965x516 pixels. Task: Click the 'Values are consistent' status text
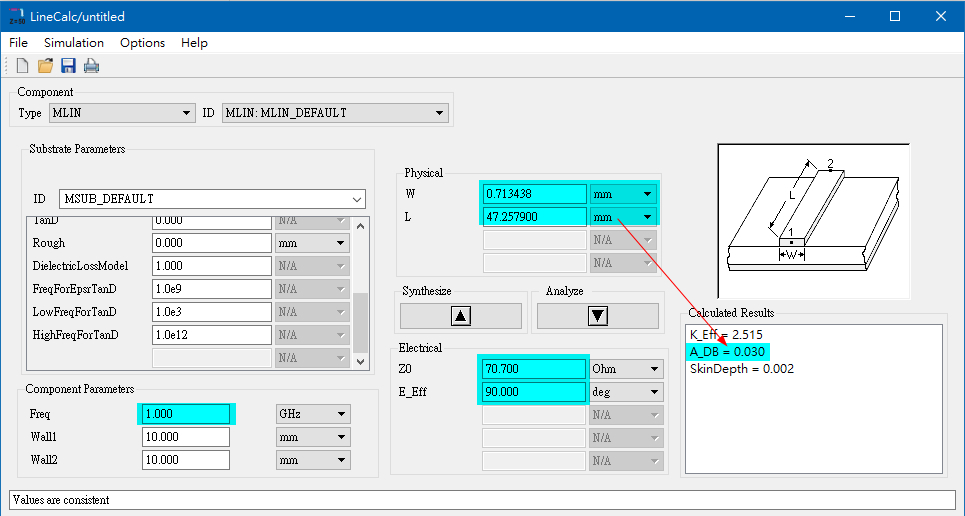(61, 500)
